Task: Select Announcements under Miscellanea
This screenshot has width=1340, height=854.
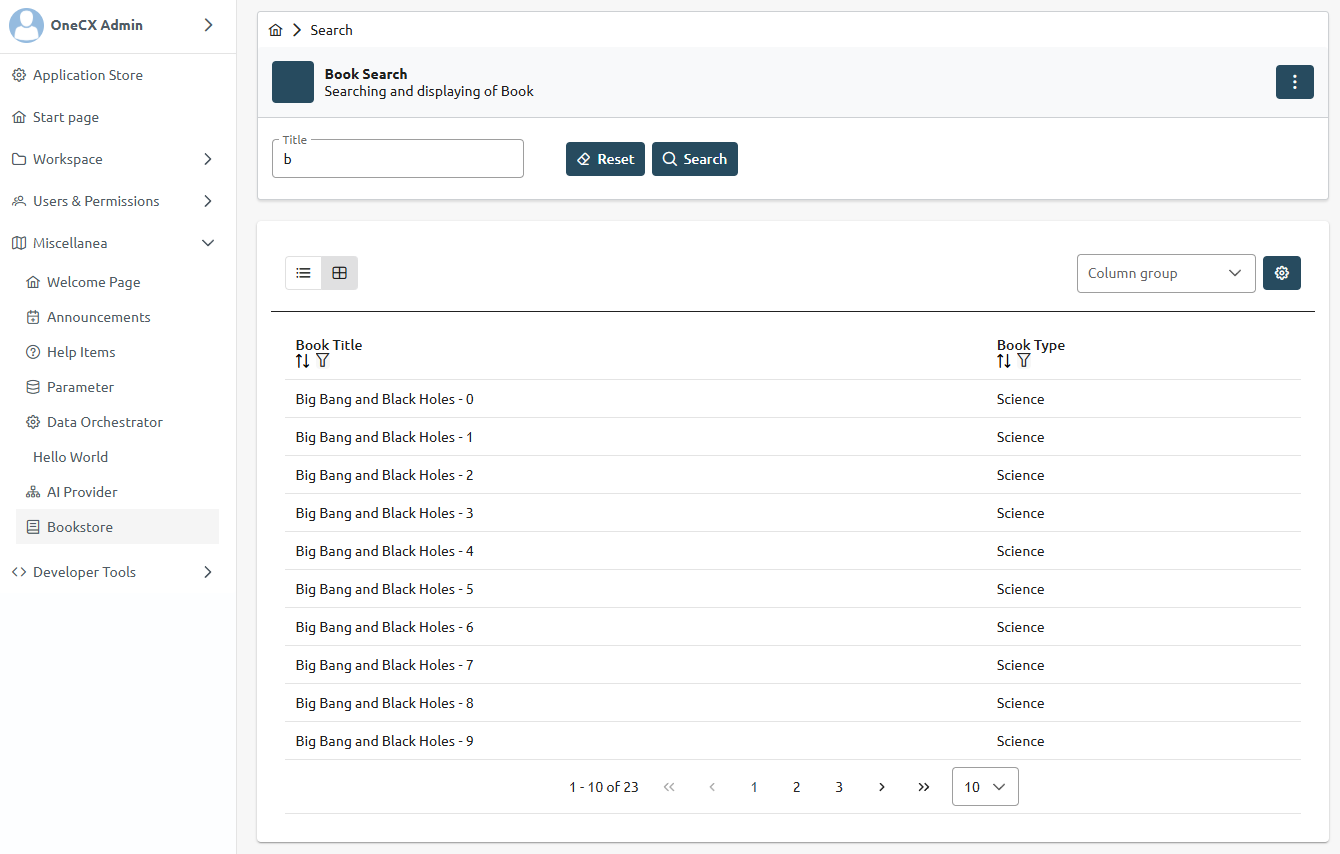Action: tap(97, 317)
